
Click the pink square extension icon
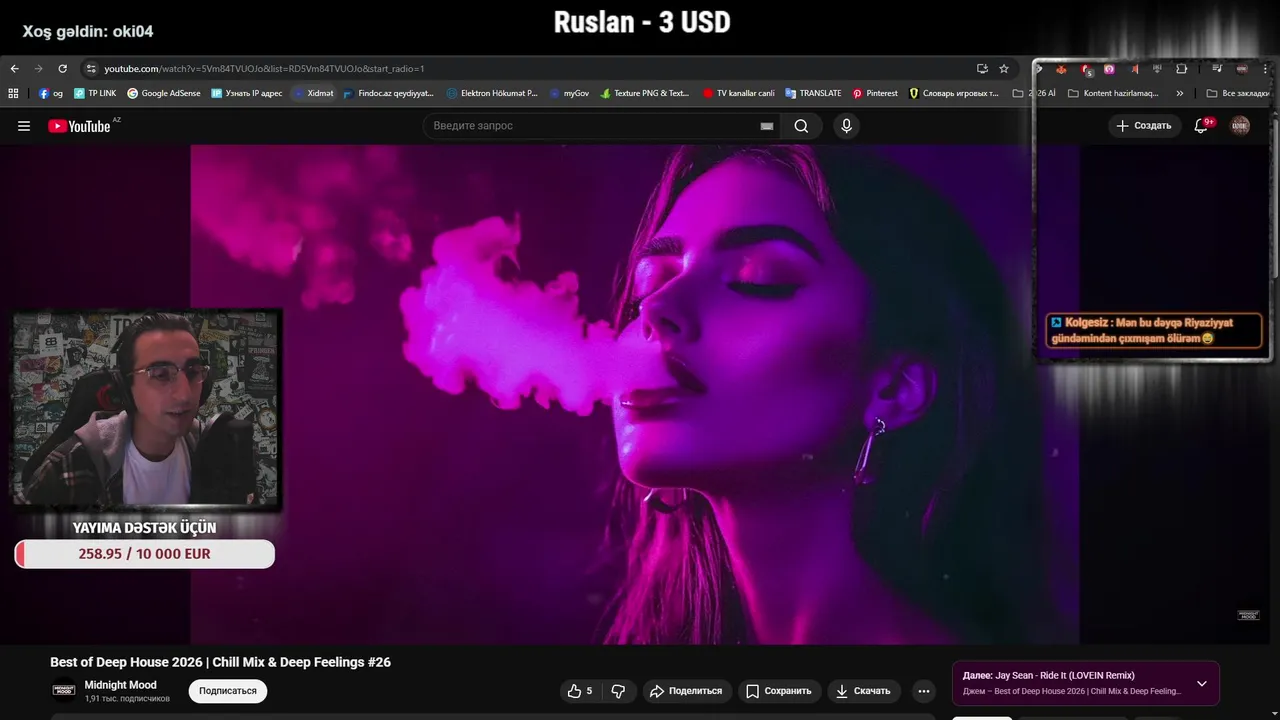(1109, 69)
